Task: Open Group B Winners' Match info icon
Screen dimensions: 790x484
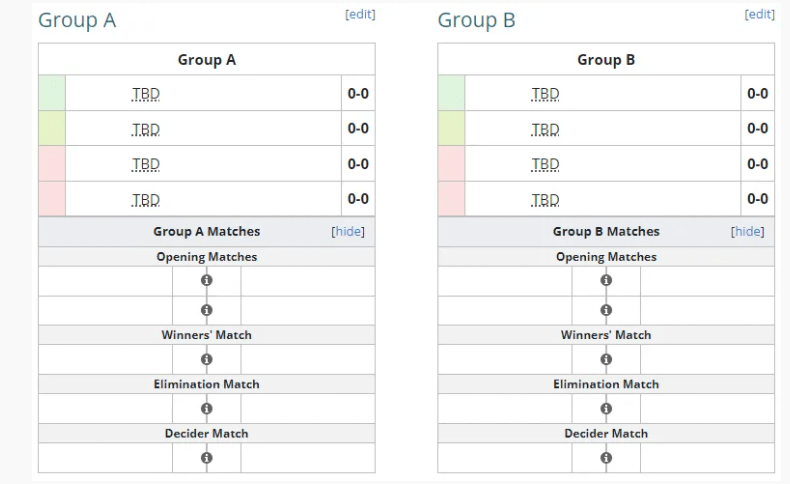Action: (606, 359)
